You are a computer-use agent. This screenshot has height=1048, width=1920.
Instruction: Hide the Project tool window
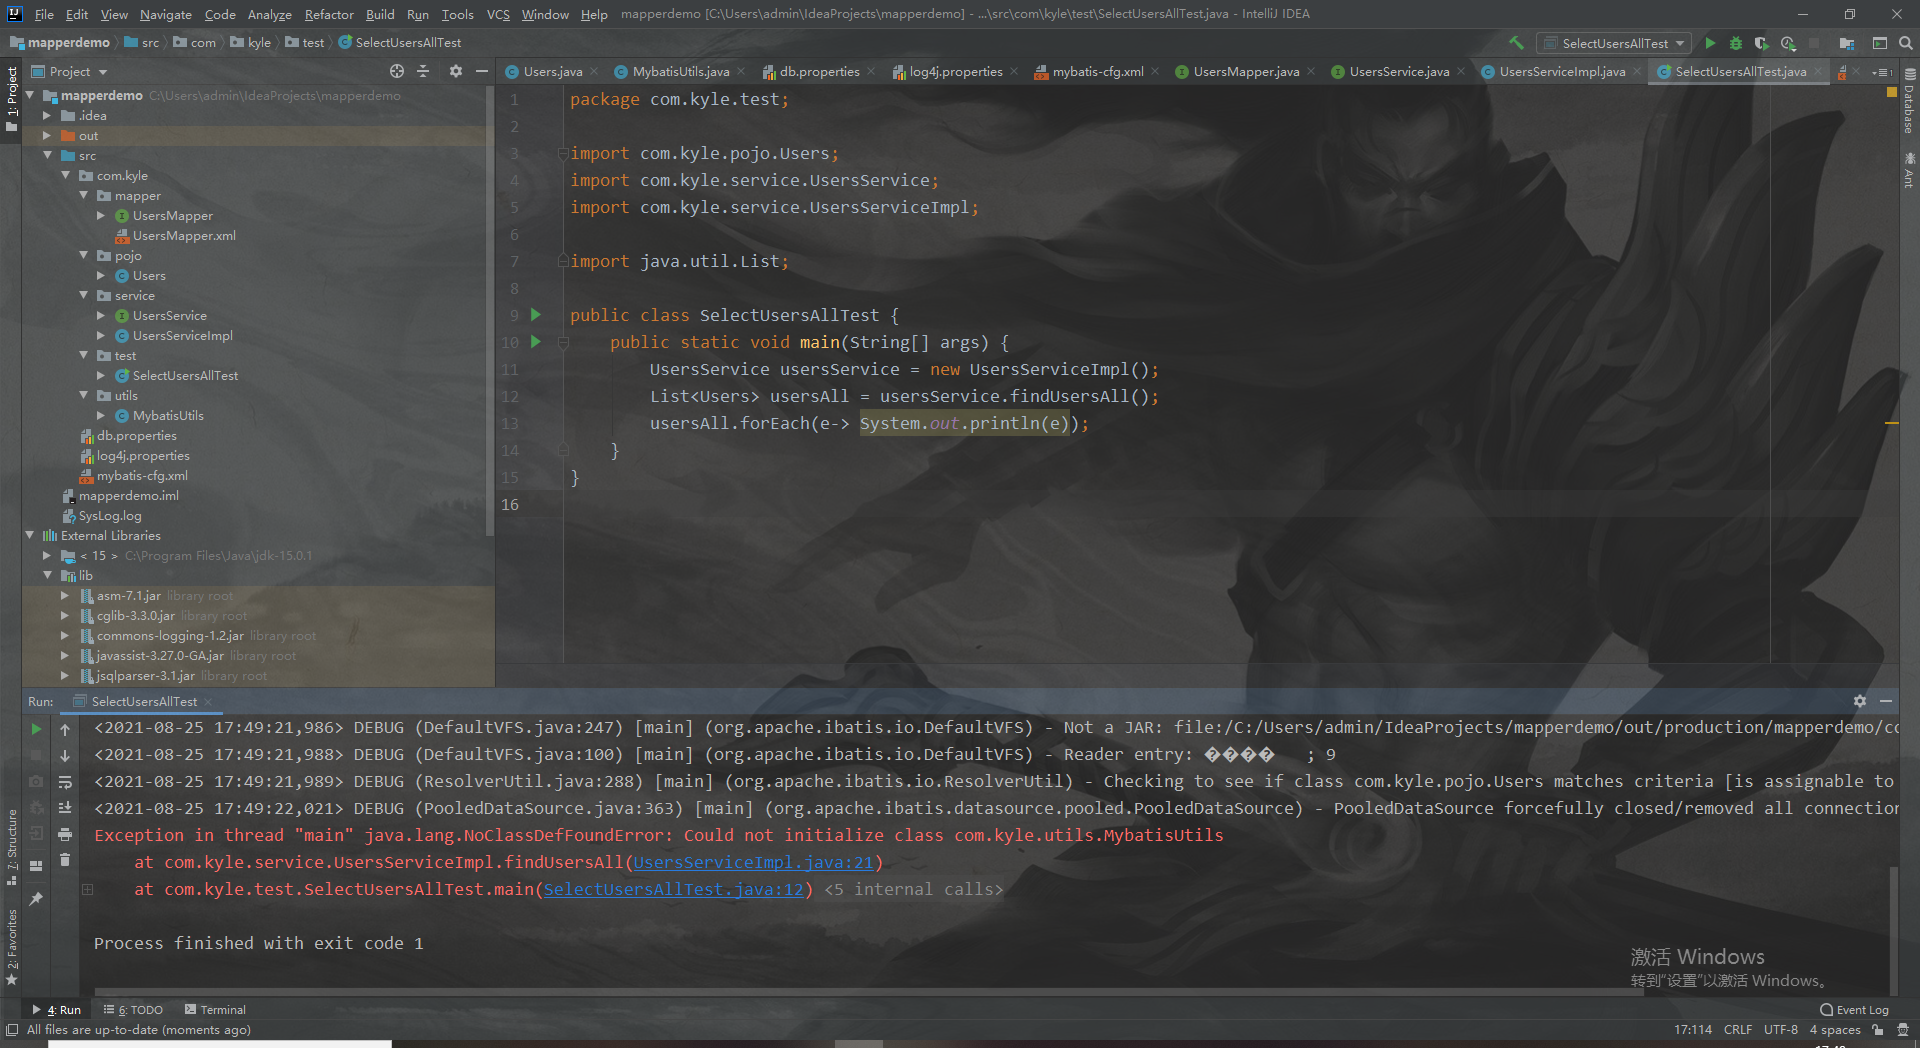481,71
